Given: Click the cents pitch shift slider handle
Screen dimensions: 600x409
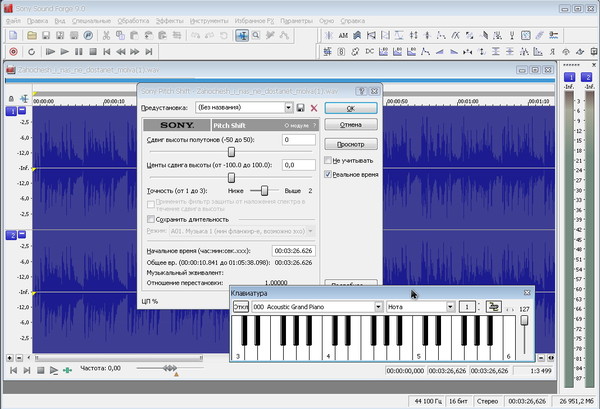Looking at the screenshot, I should [231, 178].
